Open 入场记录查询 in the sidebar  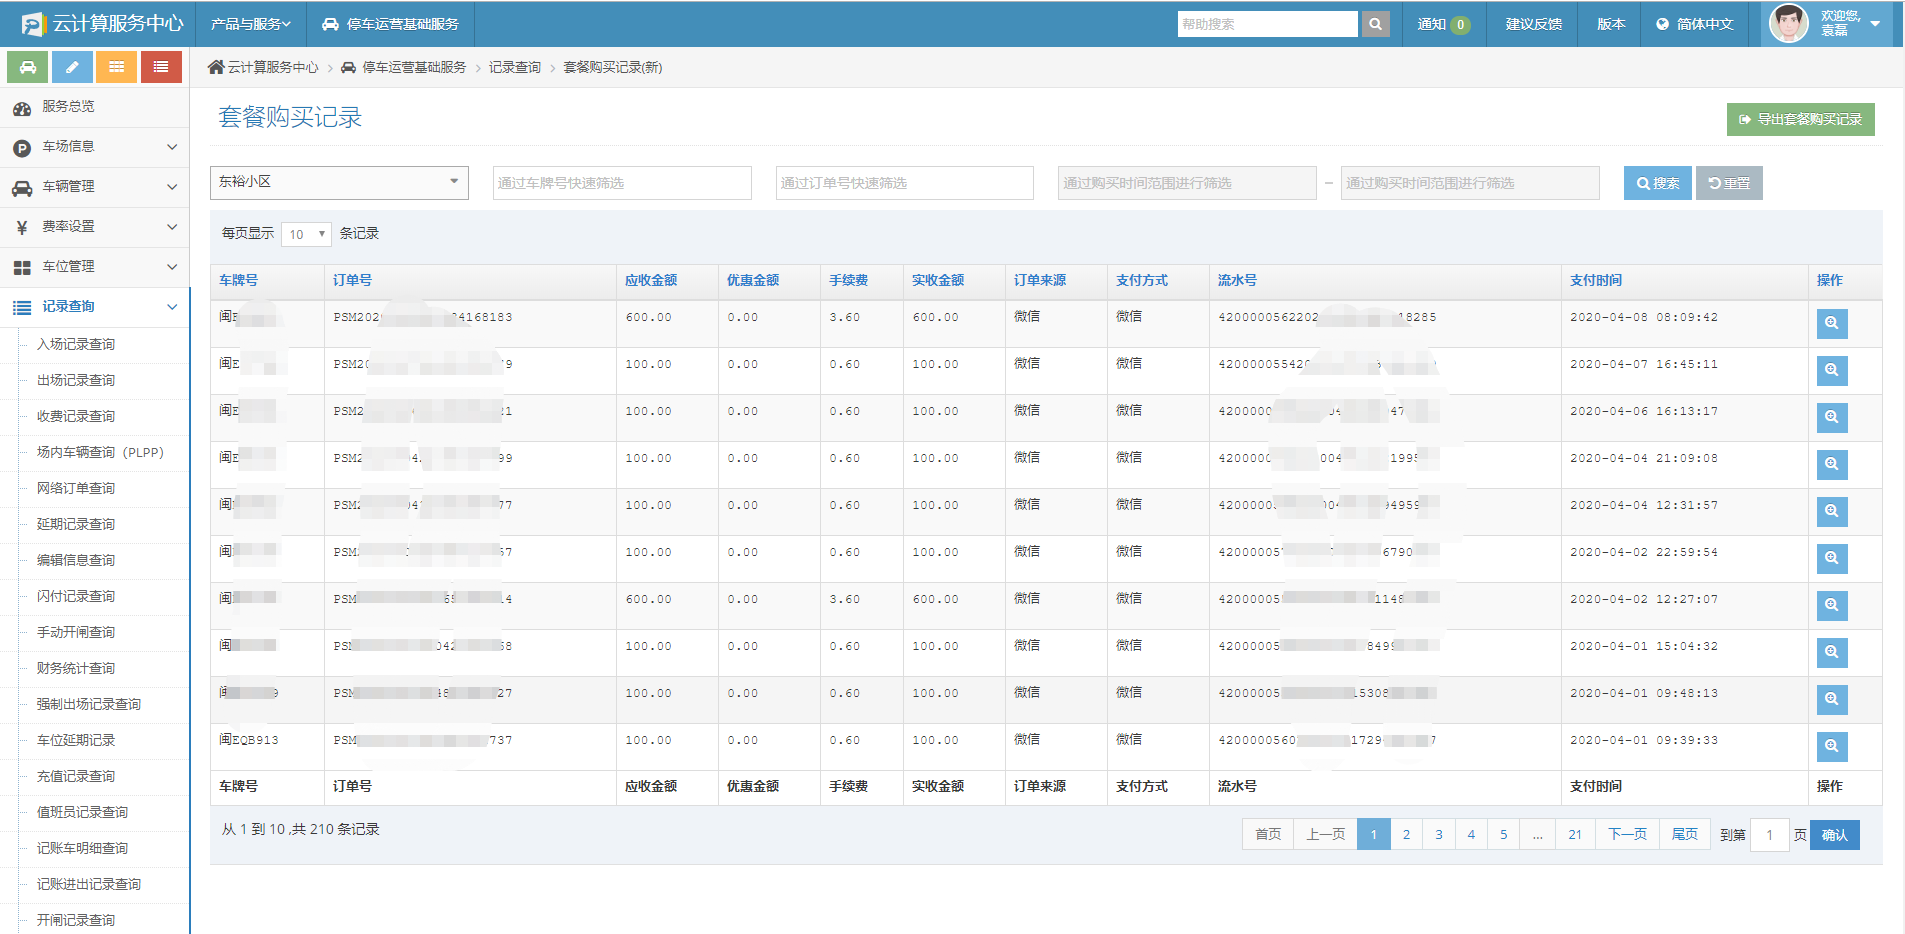pos(76,344)
